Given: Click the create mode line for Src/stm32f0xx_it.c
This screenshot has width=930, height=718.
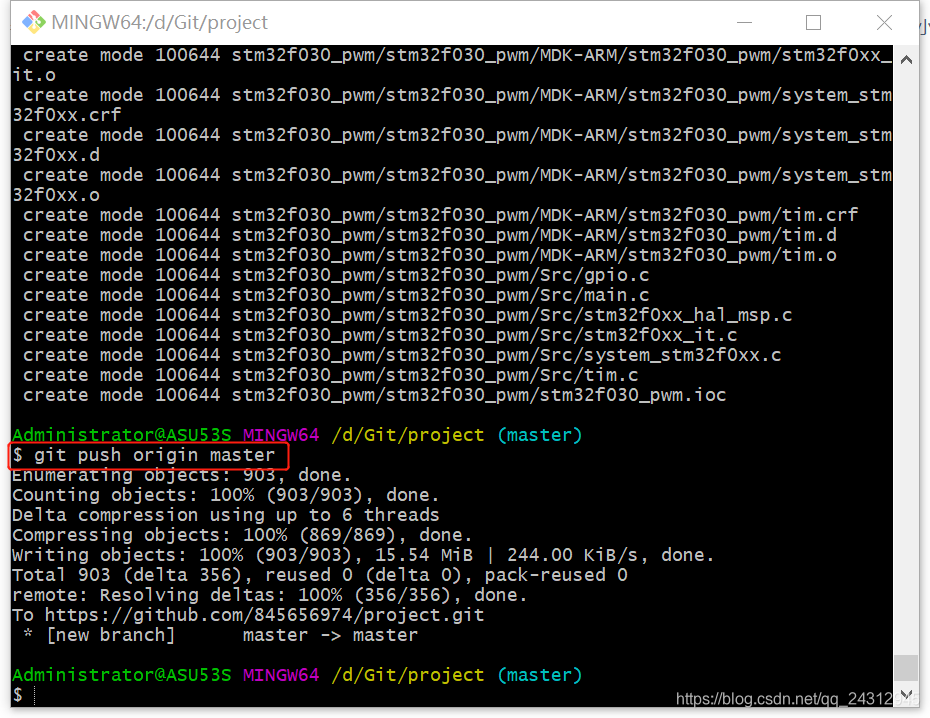Looking at the screenshot, I should [x=380, y=335].
